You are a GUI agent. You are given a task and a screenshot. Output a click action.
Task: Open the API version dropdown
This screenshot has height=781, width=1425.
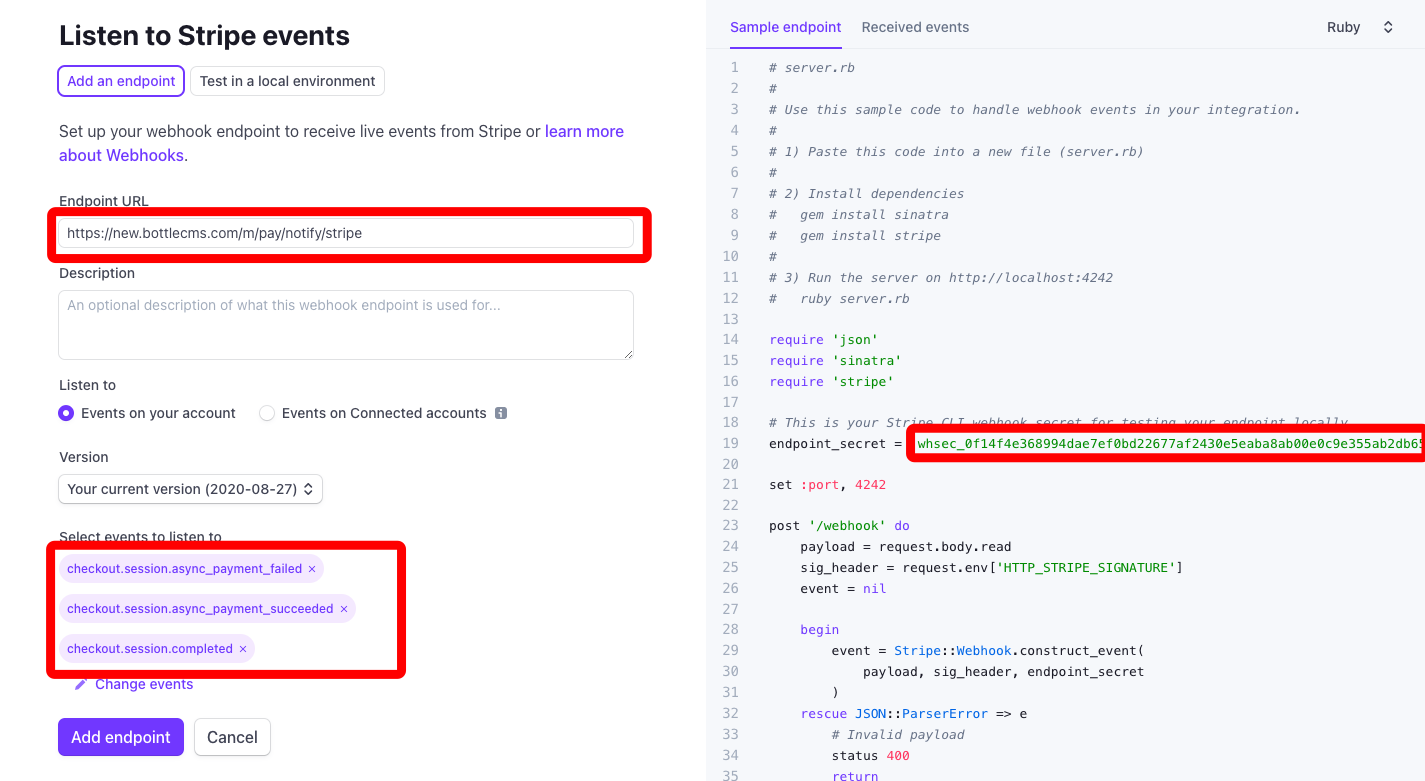tap(190, 489)
